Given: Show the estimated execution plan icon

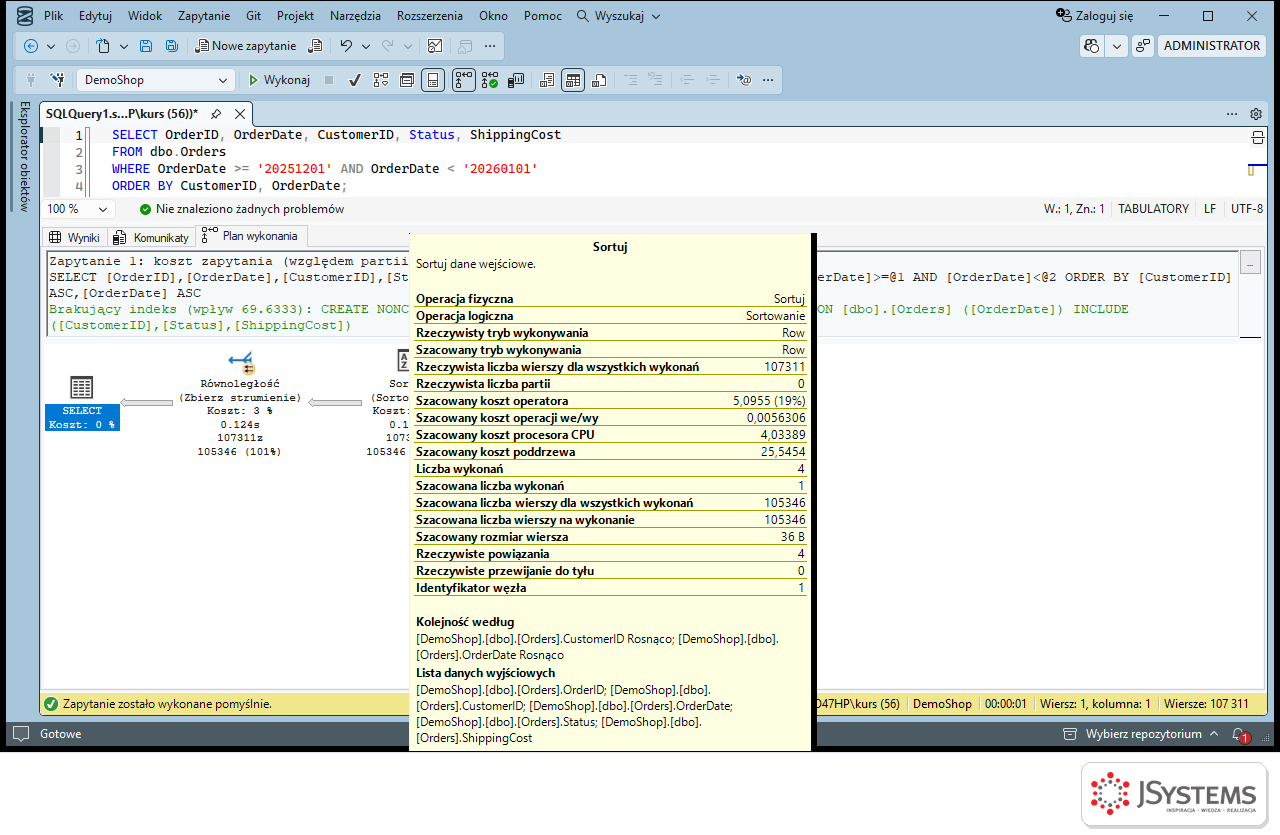Looking at the screenshot, I should [x=381, y=80].
